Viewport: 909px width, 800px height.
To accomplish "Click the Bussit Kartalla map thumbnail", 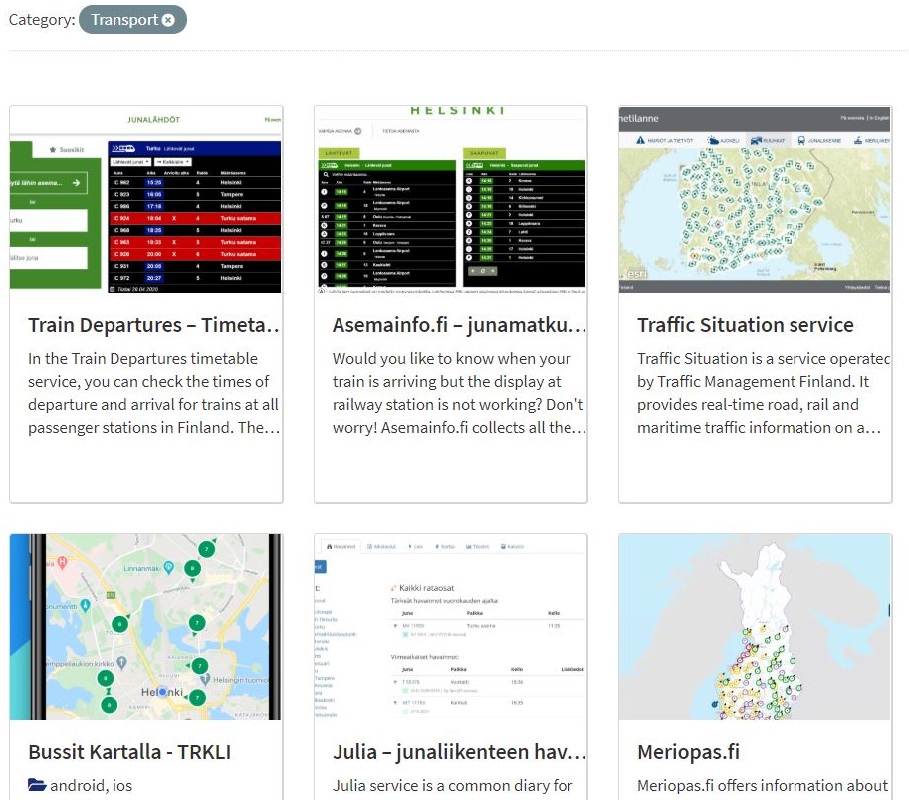I will pyautogui.click(x=146, y=627).
